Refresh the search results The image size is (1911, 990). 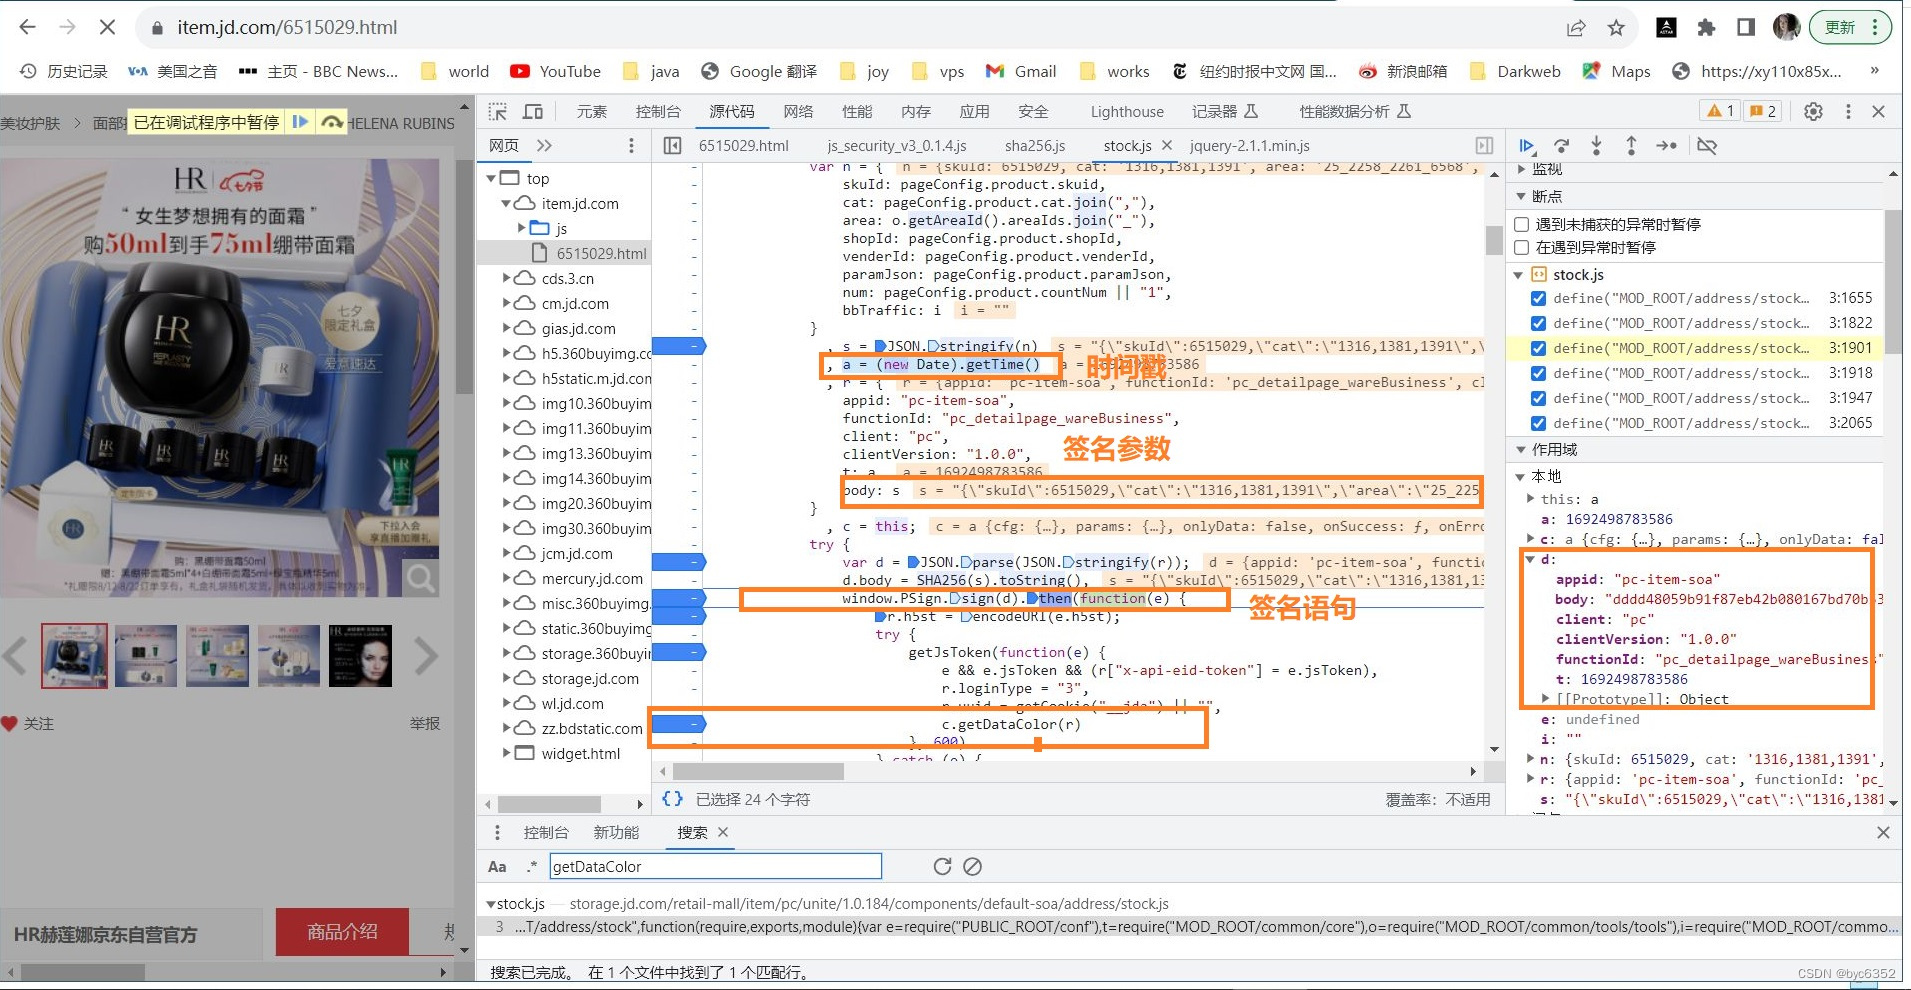(942, 867)
